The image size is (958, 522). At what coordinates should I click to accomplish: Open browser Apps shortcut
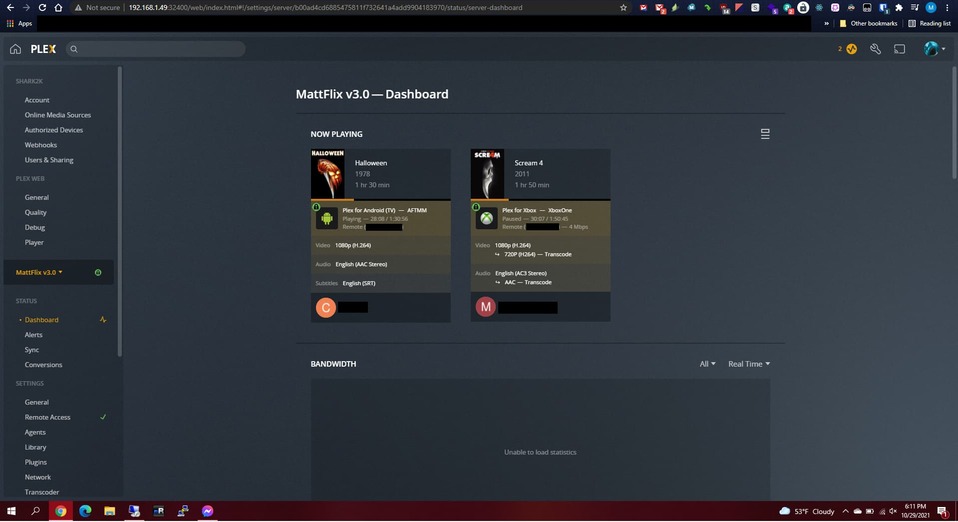pyautogui.click(x=19, y=23)
